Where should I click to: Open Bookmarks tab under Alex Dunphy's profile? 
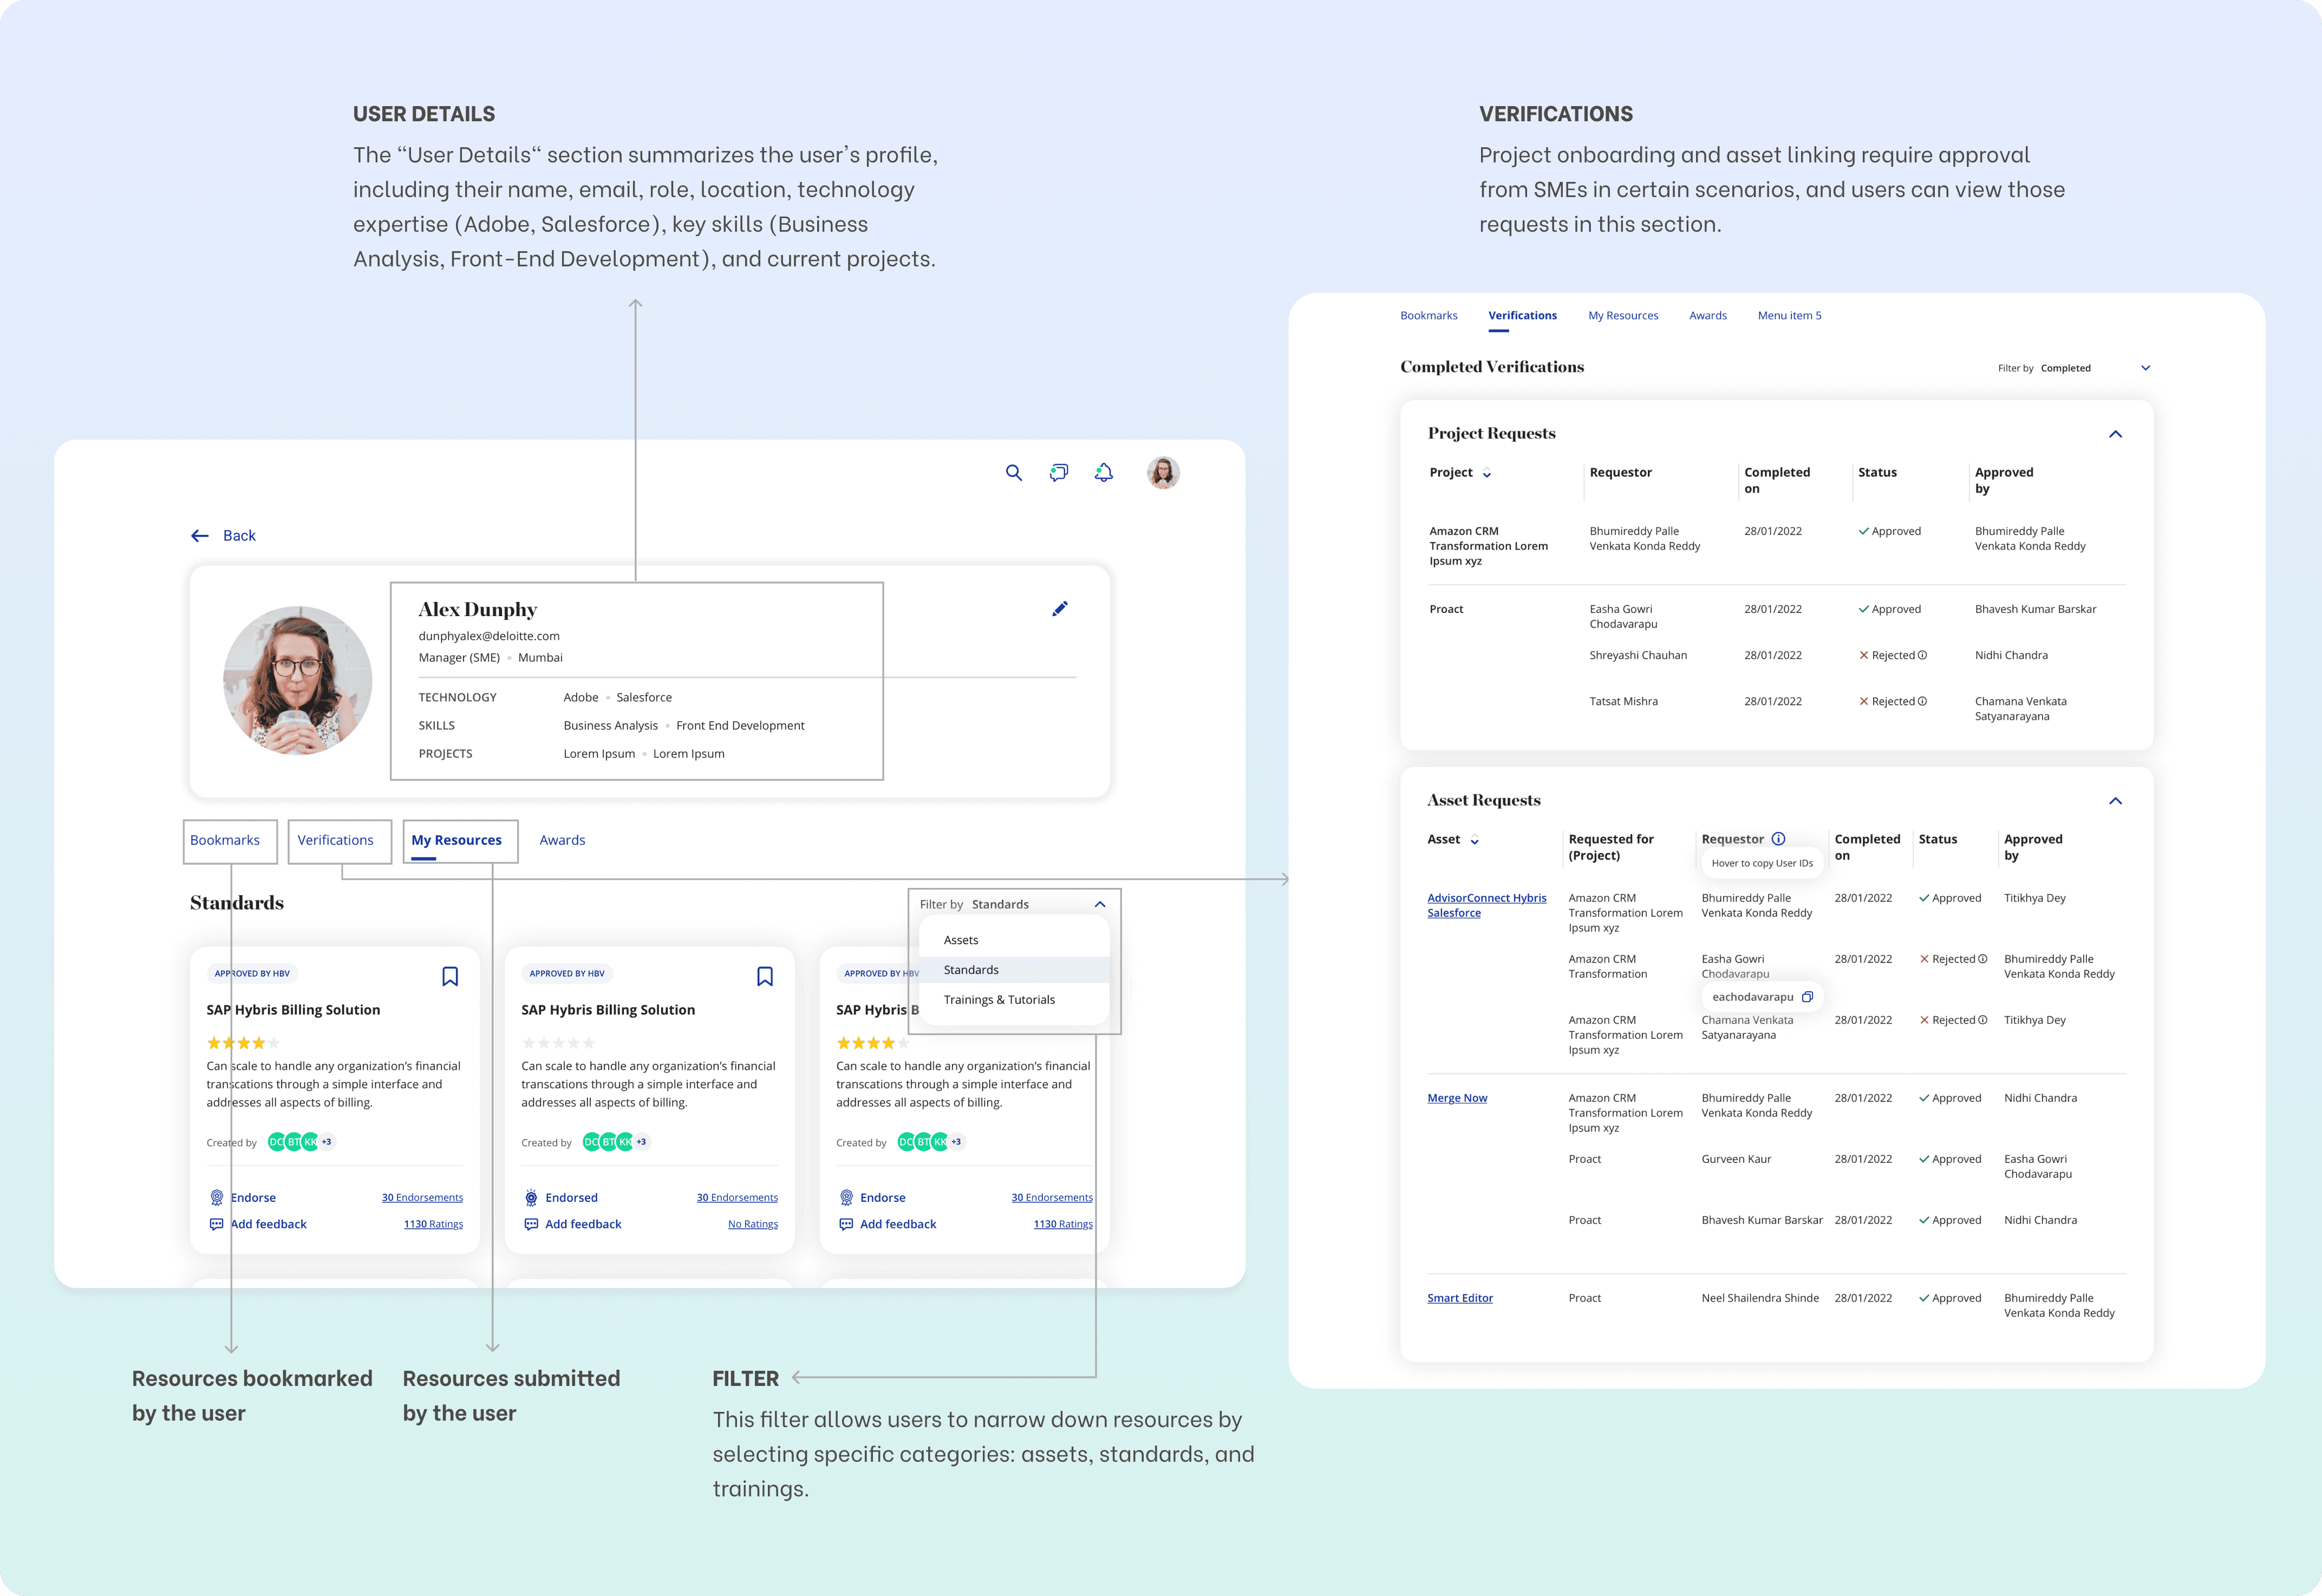[225, 840]
